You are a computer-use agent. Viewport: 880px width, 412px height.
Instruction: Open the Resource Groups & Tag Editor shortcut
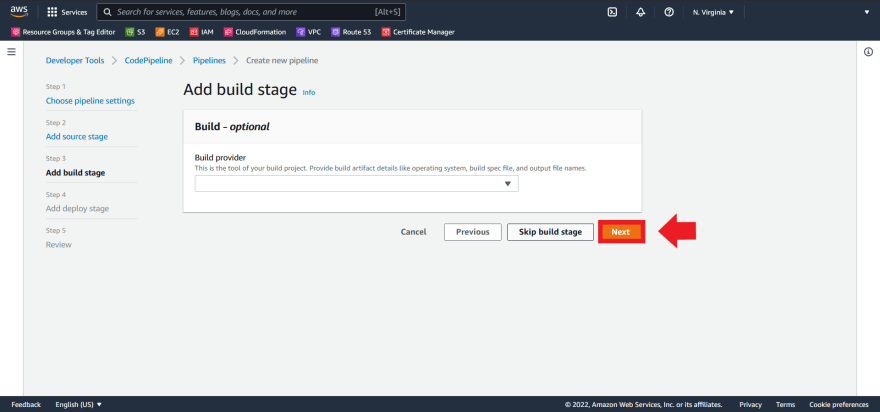[x=63, y=32]
